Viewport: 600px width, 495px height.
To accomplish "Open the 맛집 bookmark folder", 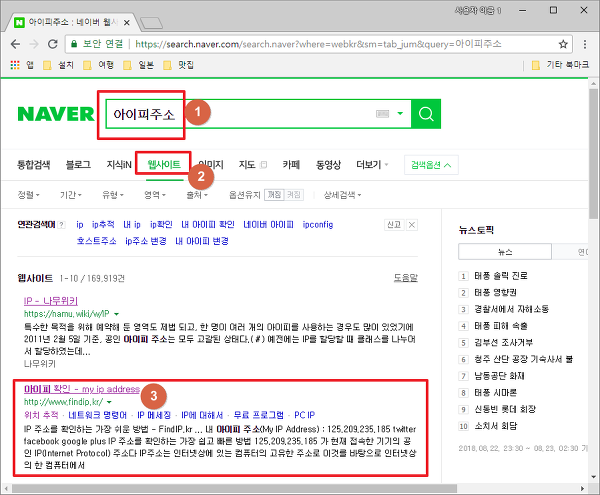I will 179,65.
